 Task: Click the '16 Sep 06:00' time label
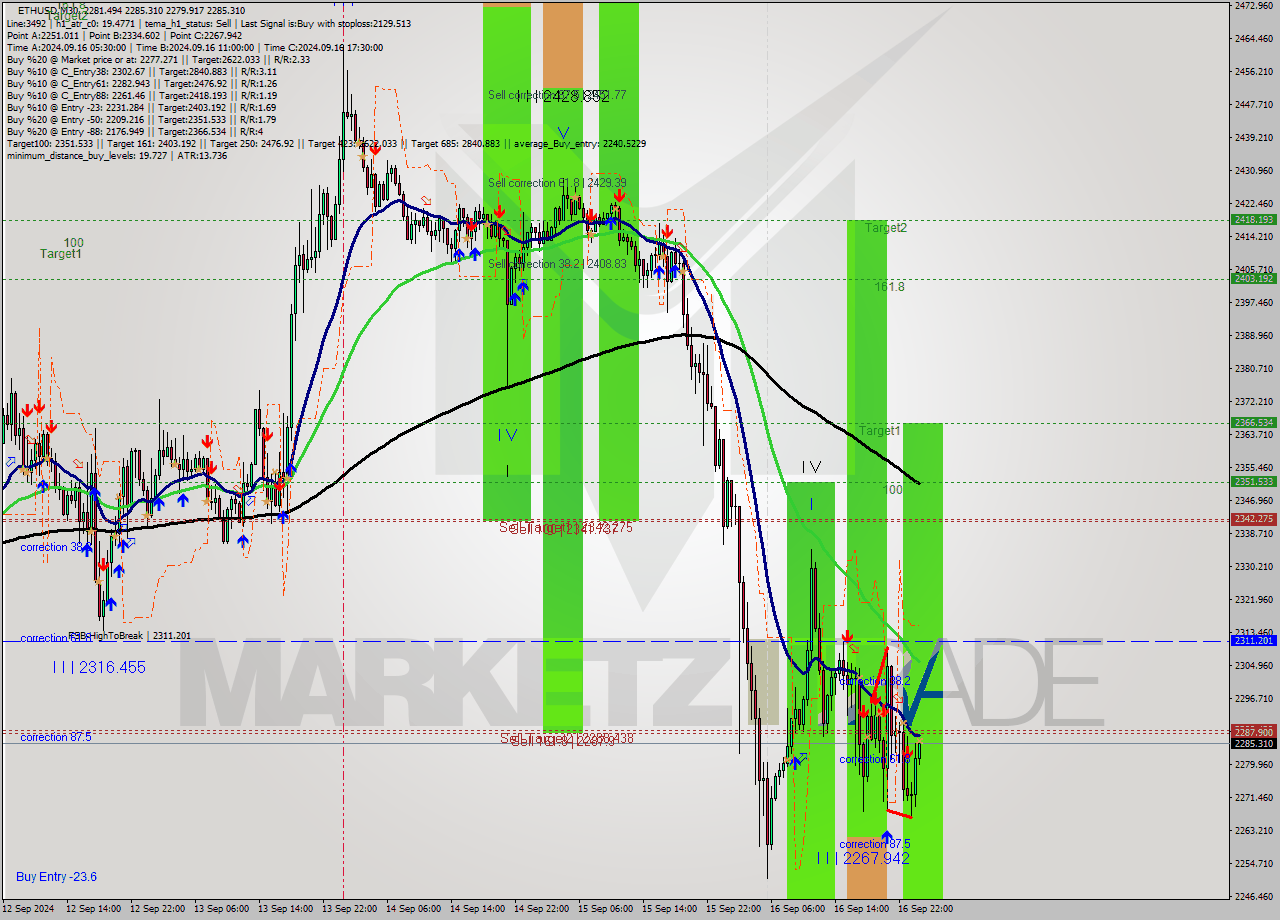797,909
